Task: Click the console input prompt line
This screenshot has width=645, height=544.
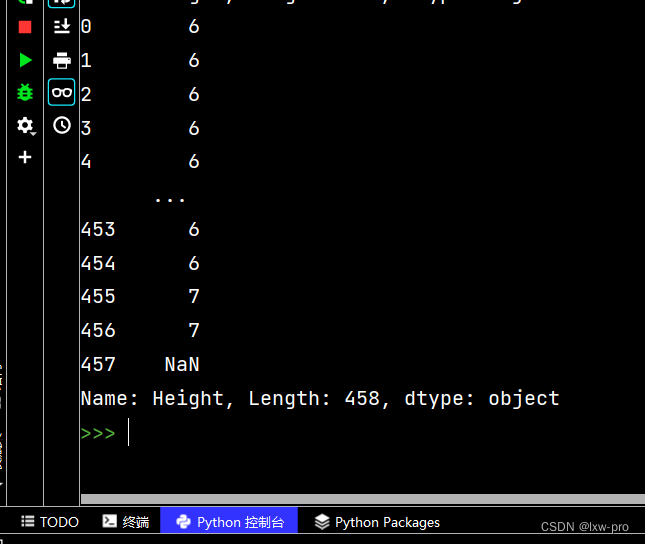Action: pos(362,432)
